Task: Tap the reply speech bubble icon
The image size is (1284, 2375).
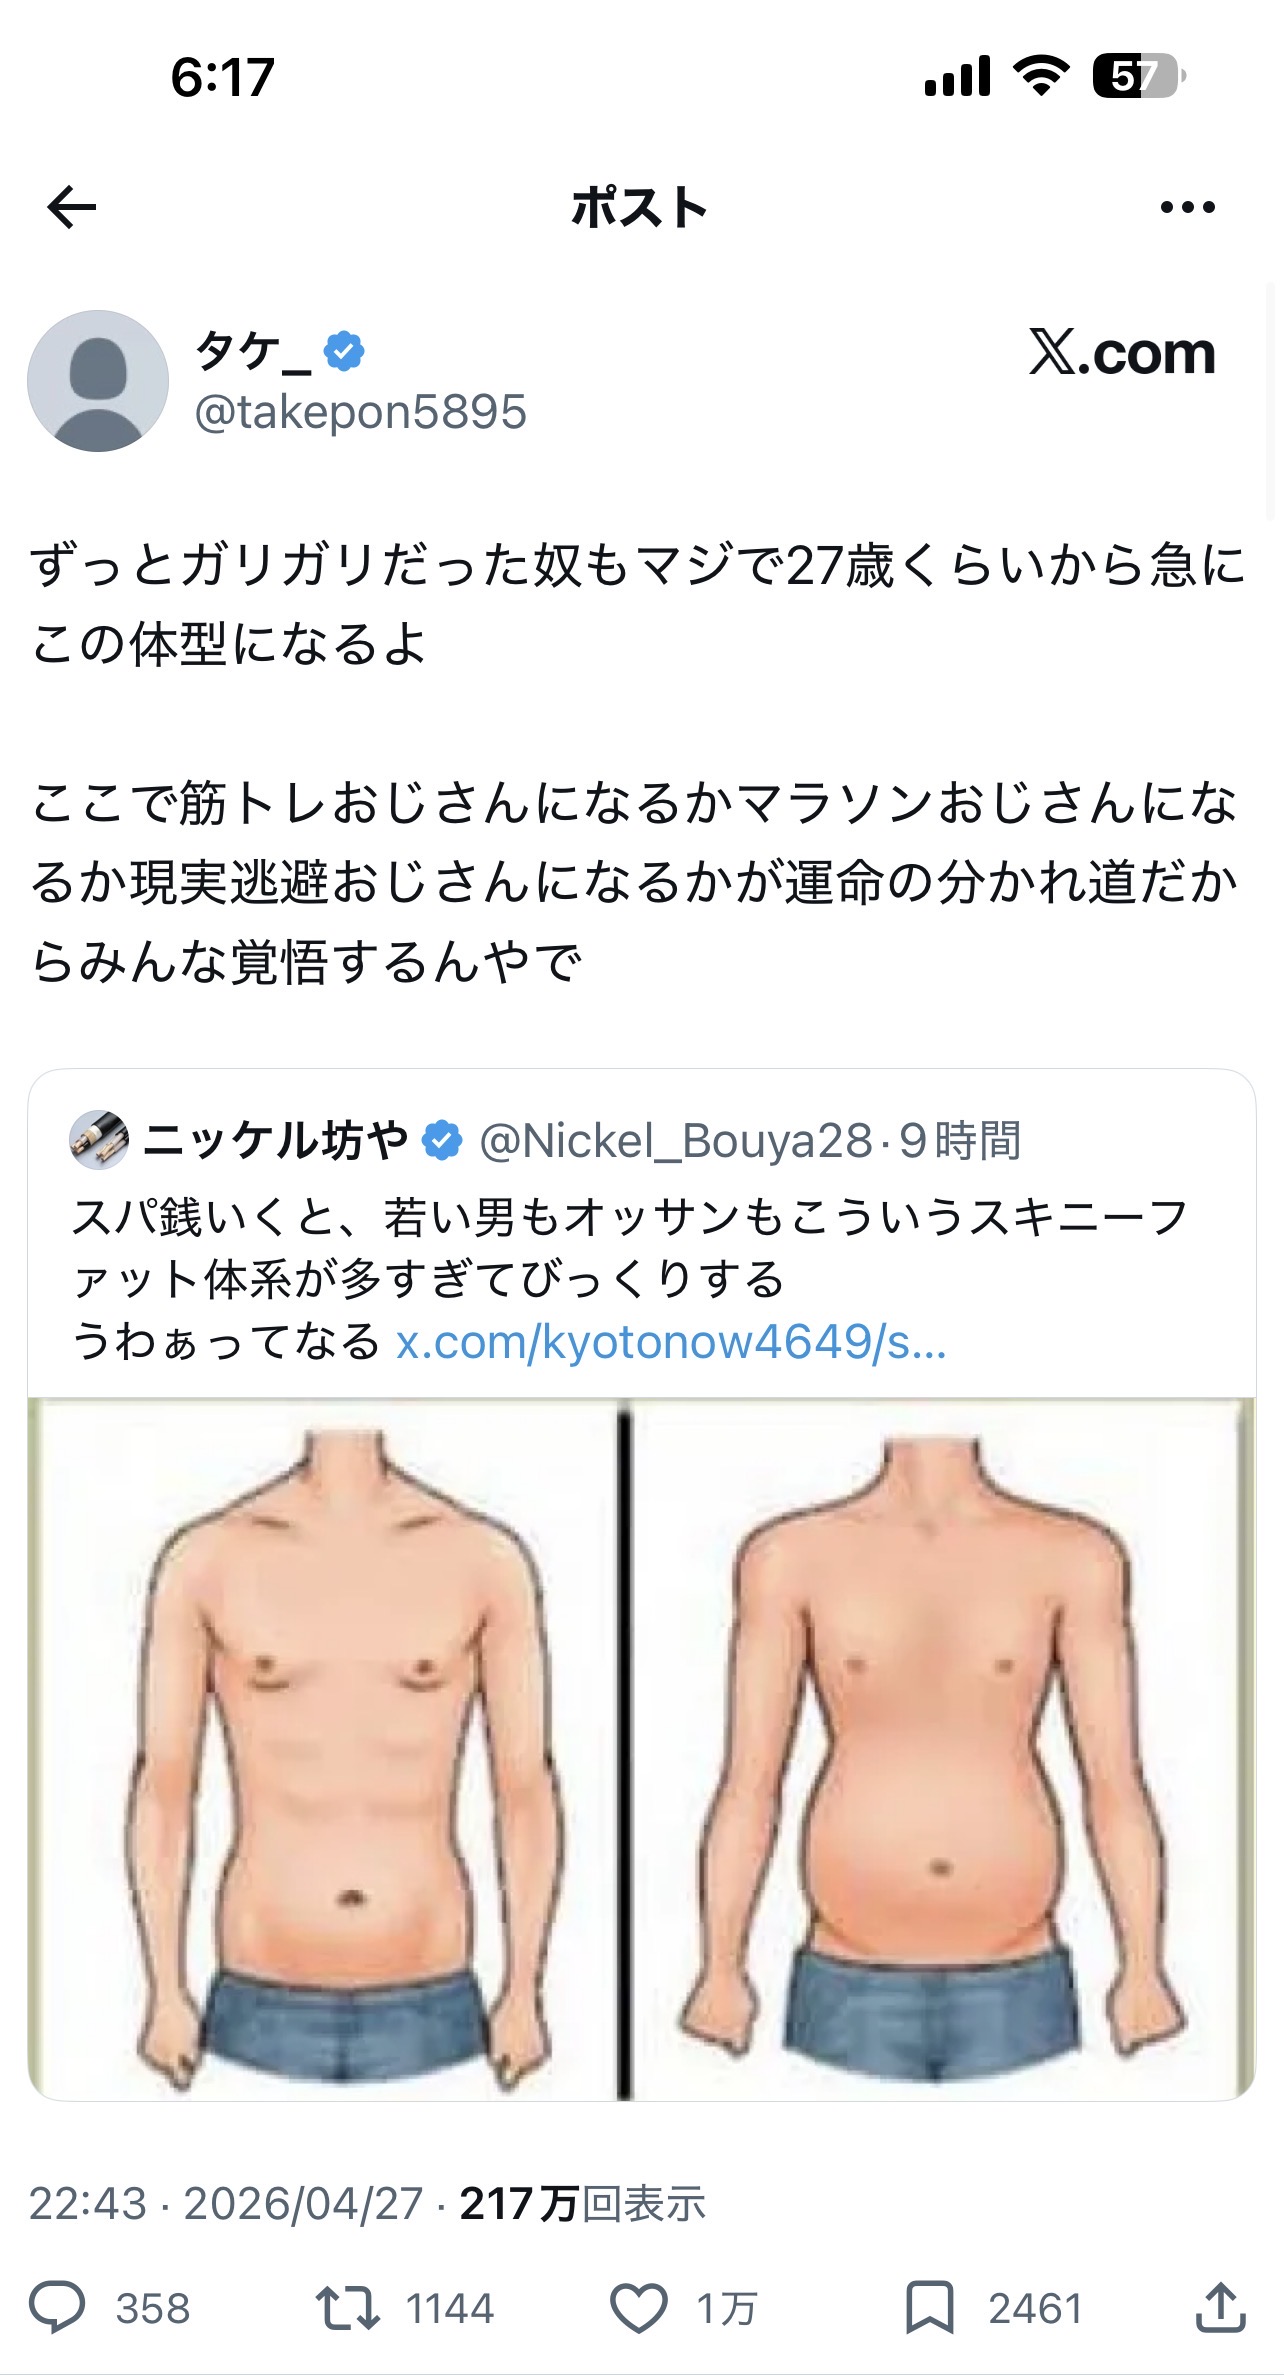Action: [x=57, y=2308]
